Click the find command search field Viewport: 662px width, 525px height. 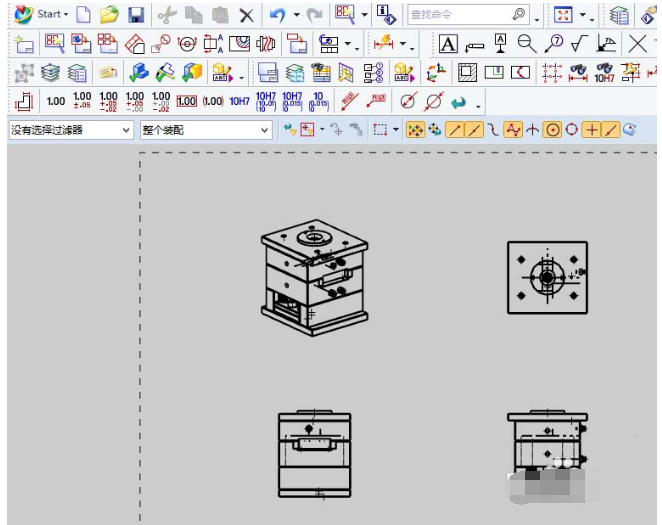point(469,15)
